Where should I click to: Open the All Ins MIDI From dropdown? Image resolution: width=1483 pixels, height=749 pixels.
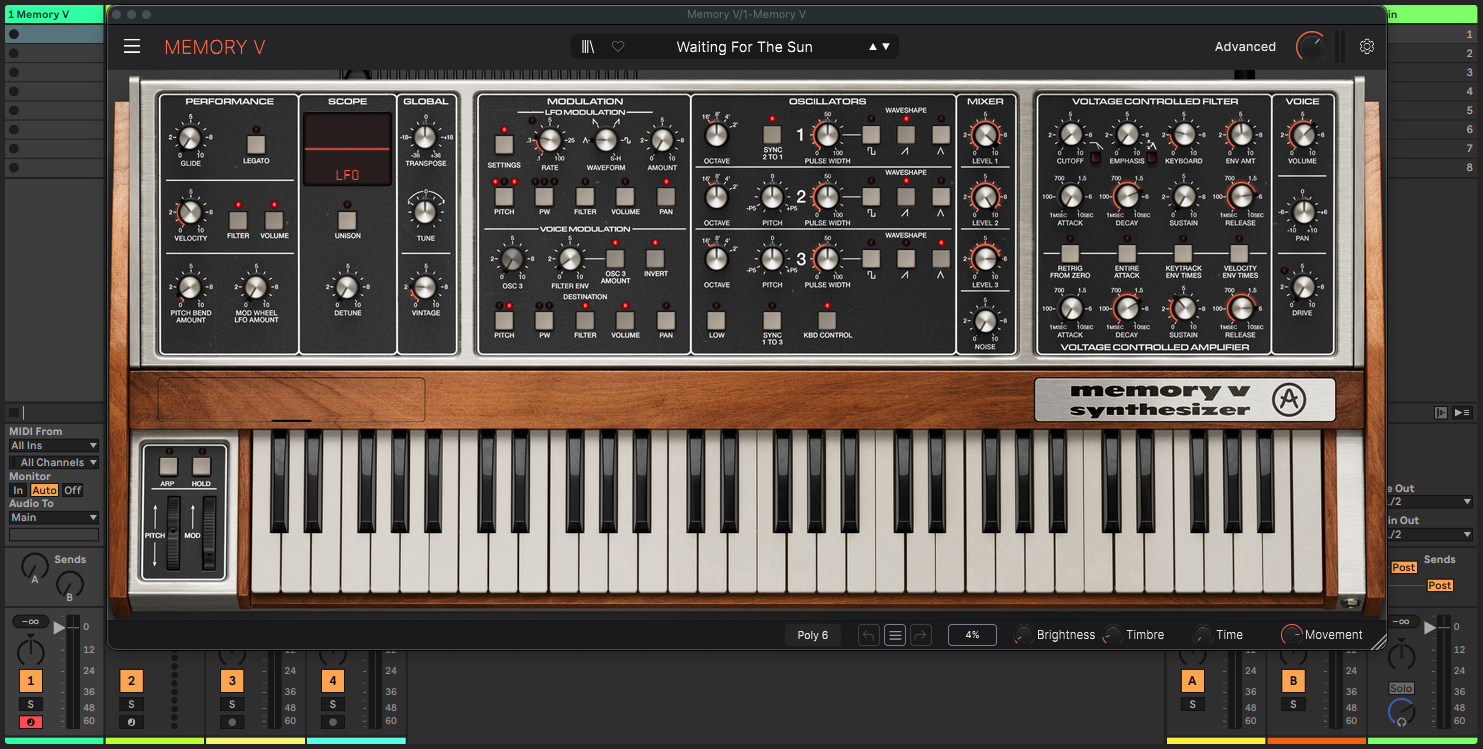(54, 445)
